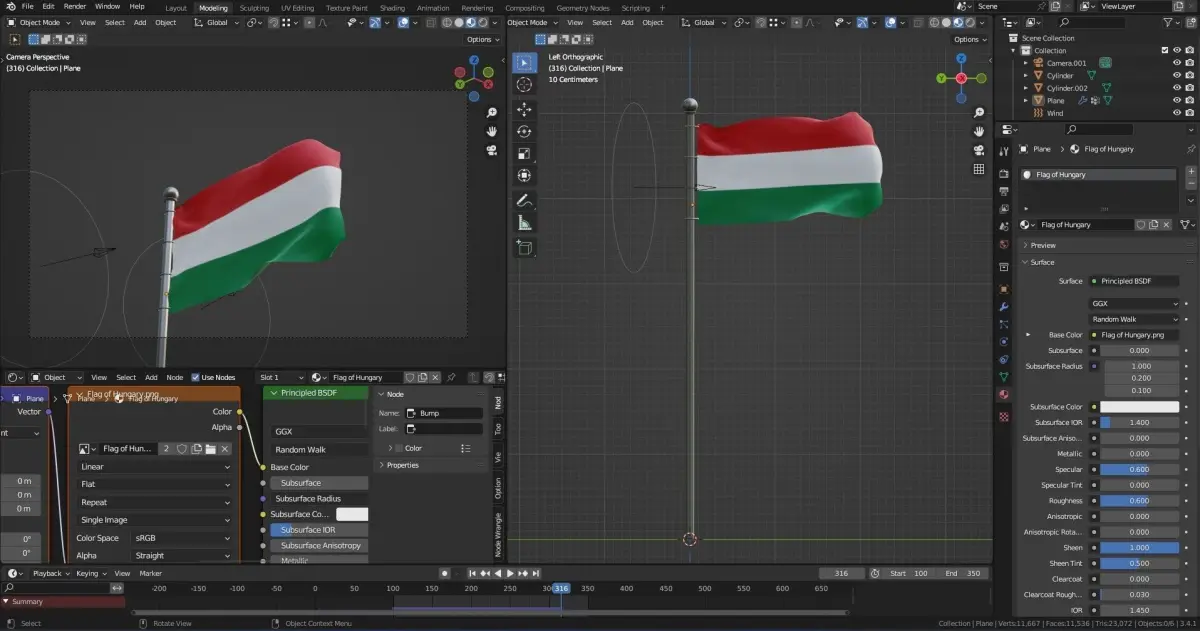Click Flag of Hungary.png Base Color button
Viewport: 1200px width, 631px height.
1135,335
